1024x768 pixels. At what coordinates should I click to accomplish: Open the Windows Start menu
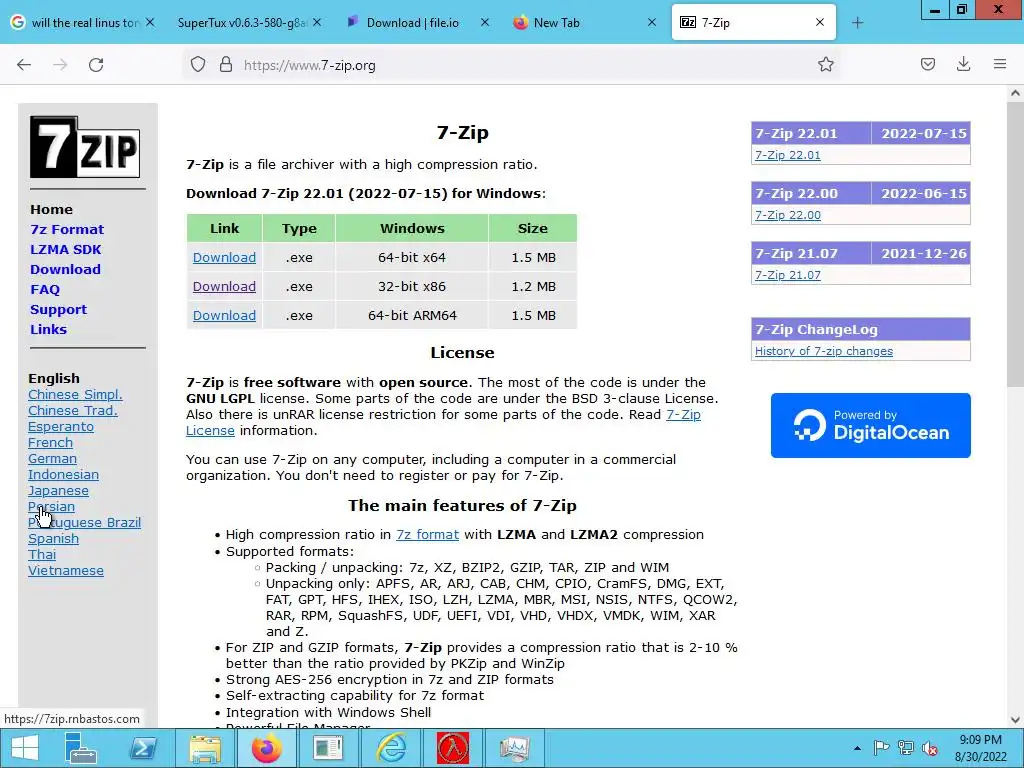click(25, 748)
